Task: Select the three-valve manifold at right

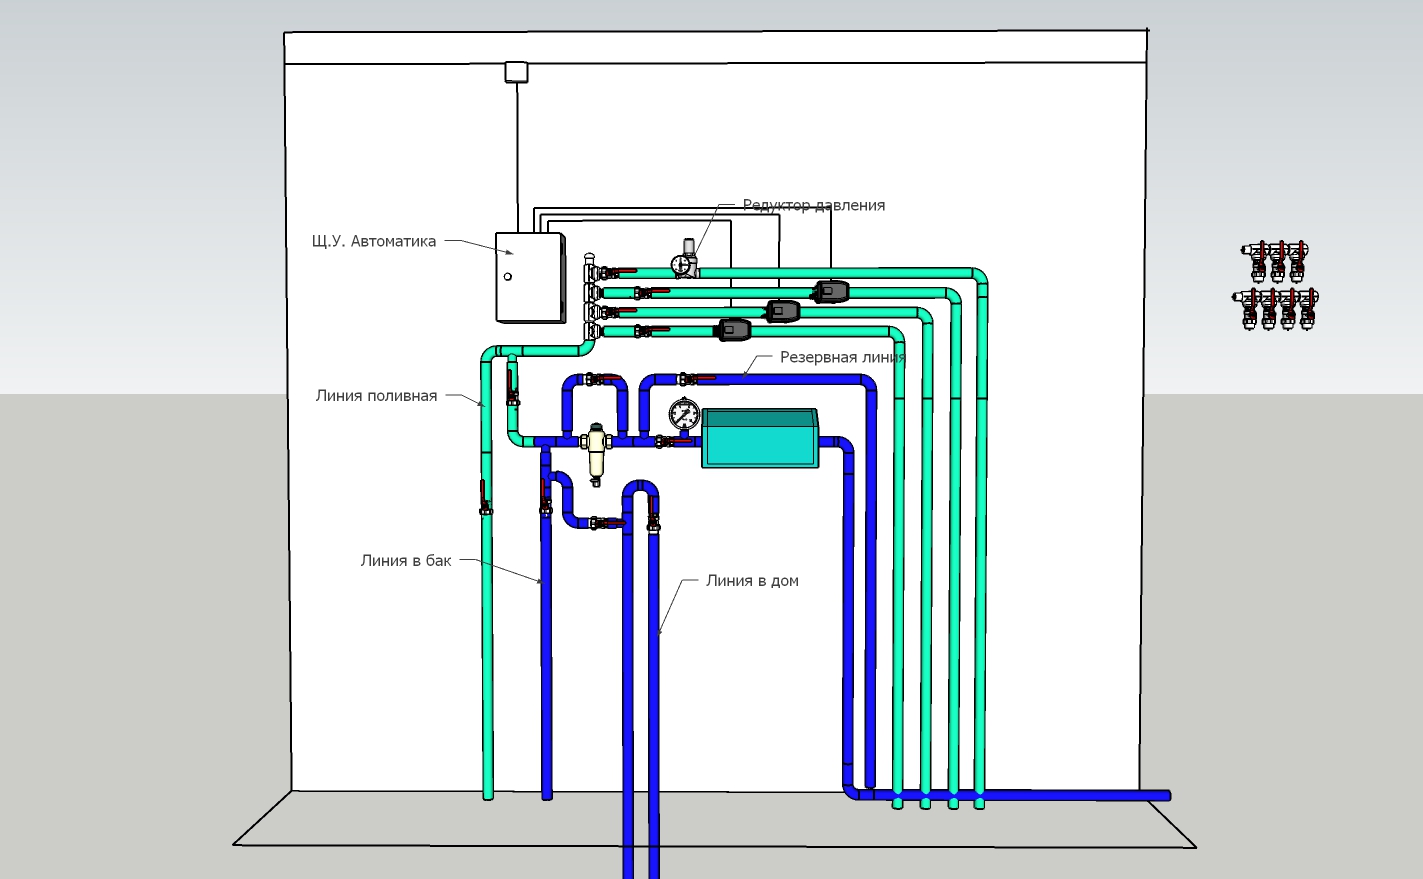Action: click(x=1277, y=260)
